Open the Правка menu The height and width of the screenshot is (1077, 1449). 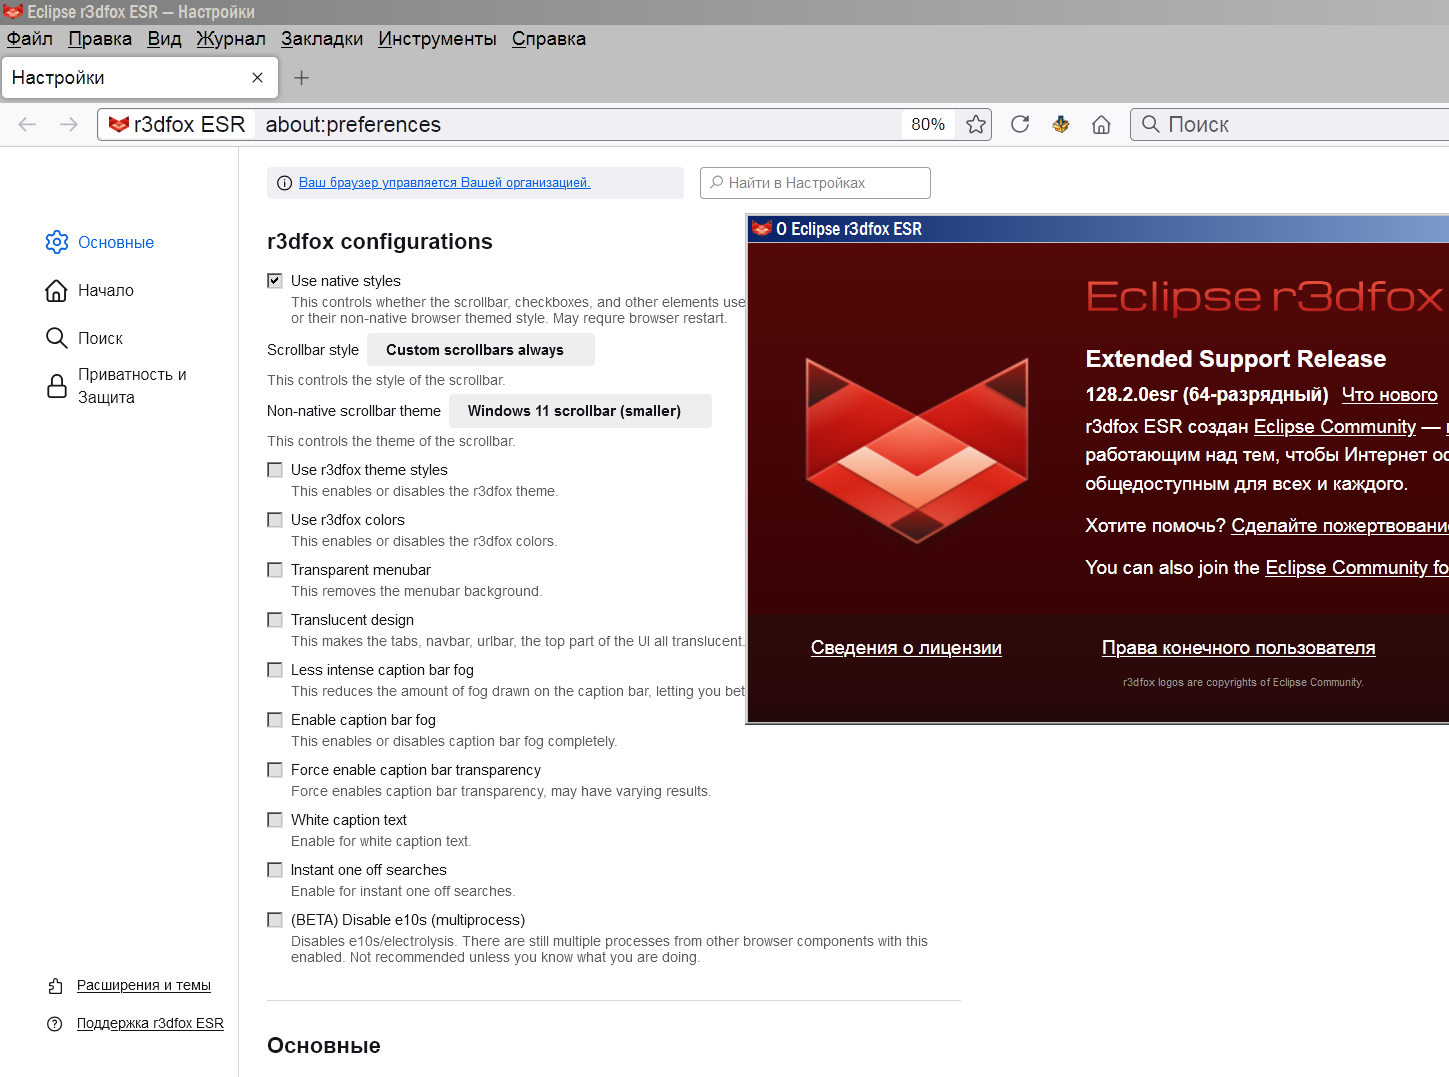[x=100, y=39]
